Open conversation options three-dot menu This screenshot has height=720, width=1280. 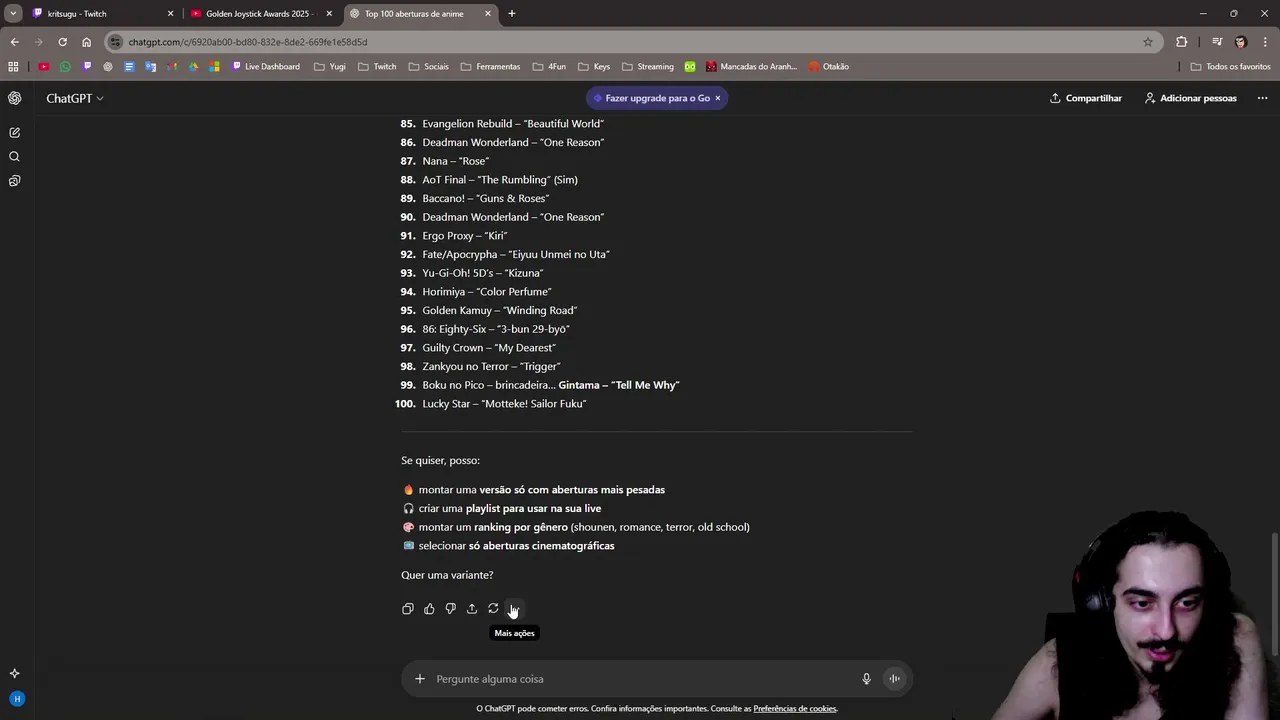point(1262,98)
